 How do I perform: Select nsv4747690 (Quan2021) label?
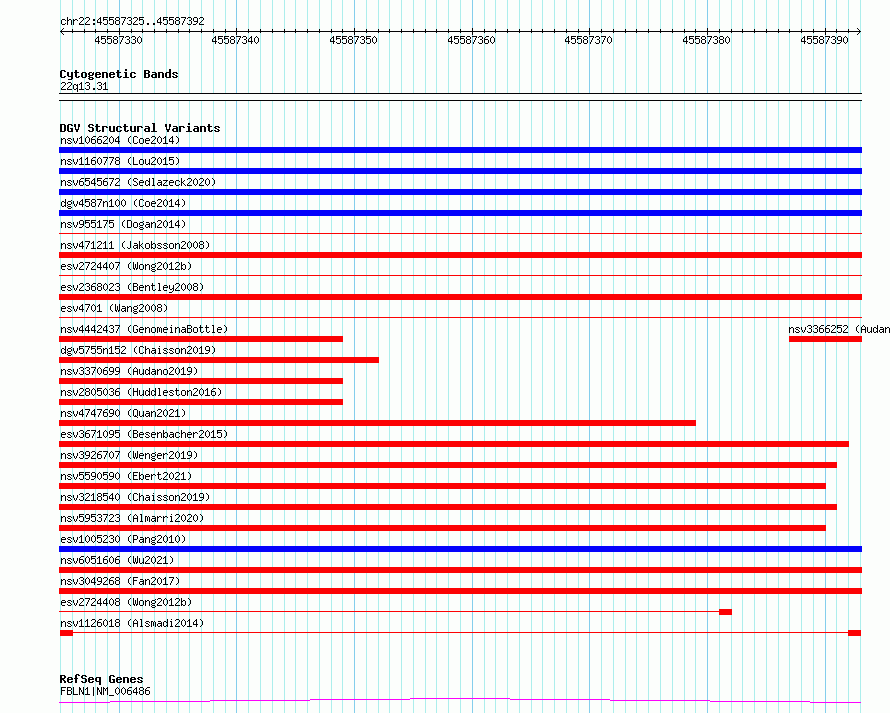123,413
